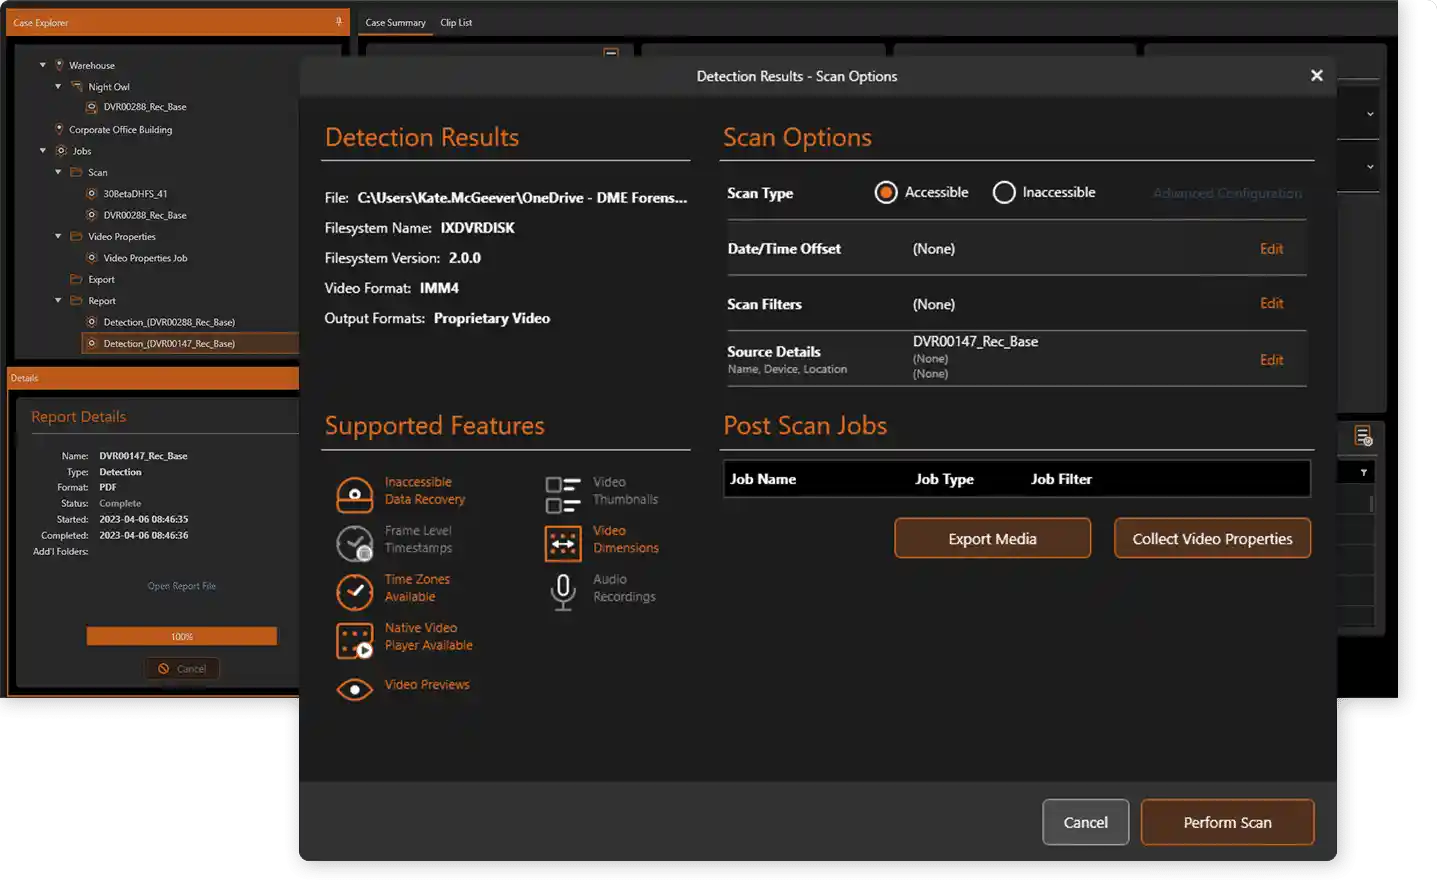Click the filter funnel icon in background grid
The width and height of the screenshot is (1437, 880).
click(1364, 472)
